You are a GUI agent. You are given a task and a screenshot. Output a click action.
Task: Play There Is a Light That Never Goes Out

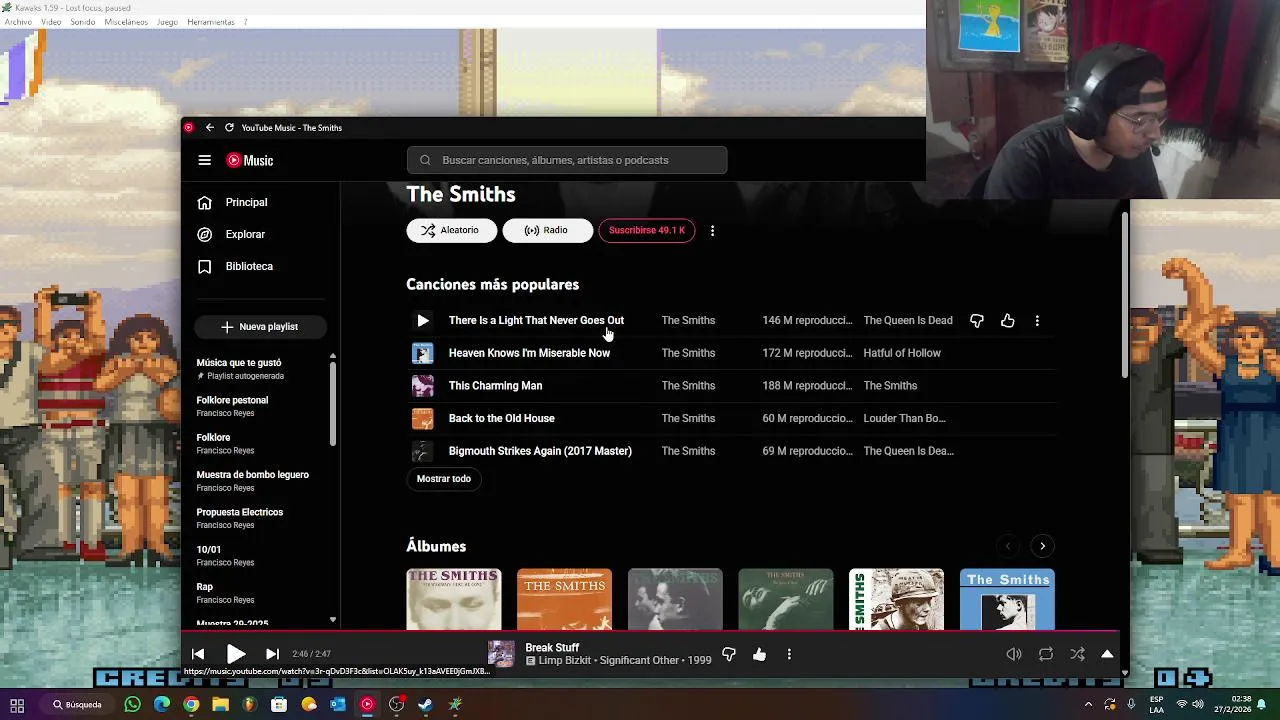[x=423, y=321]
